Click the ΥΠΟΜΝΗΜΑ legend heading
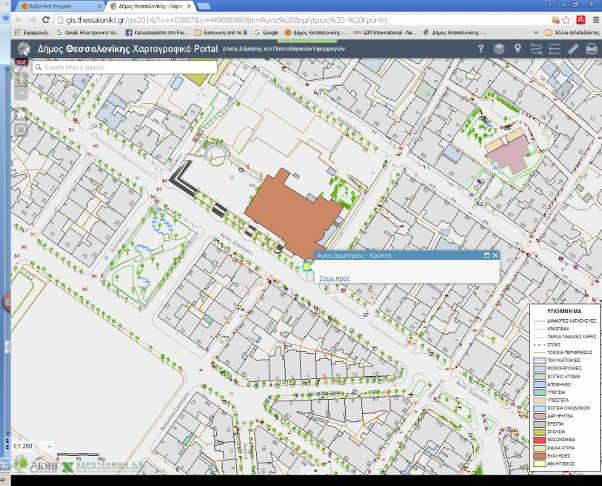This screenshot has height=486, width=602. pyautogui.click(x=564, y=311)
